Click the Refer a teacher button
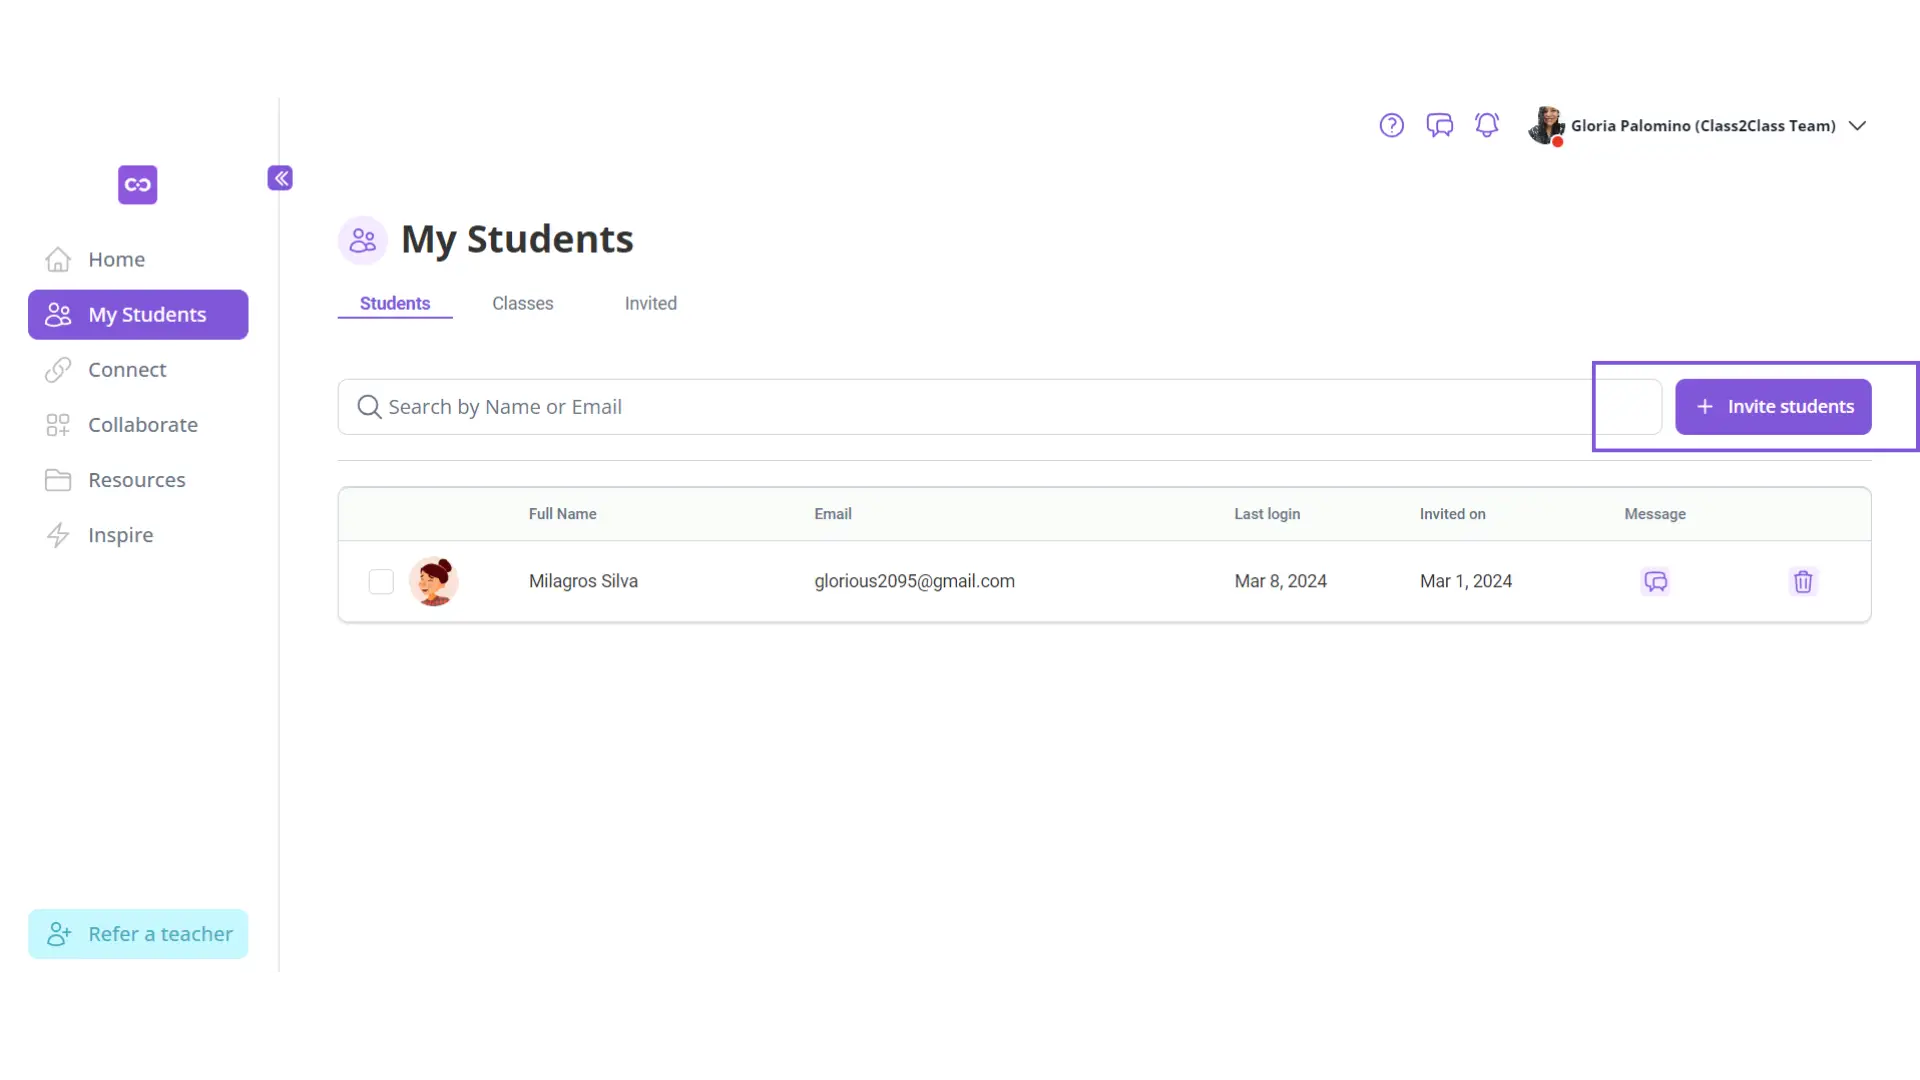 [138, 934]
